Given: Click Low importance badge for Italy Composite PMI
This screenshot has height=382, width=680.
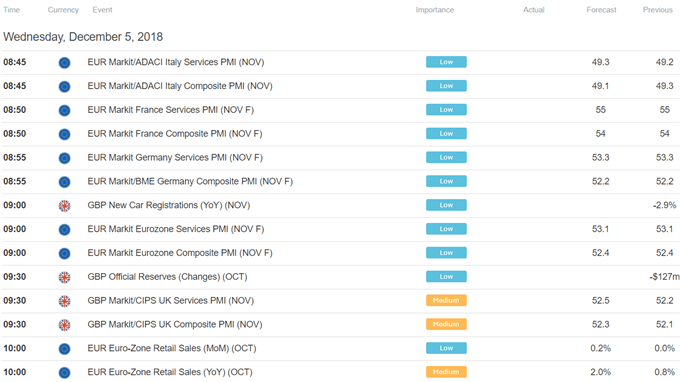Looking at the screenshot, I should tap(446, 86).
